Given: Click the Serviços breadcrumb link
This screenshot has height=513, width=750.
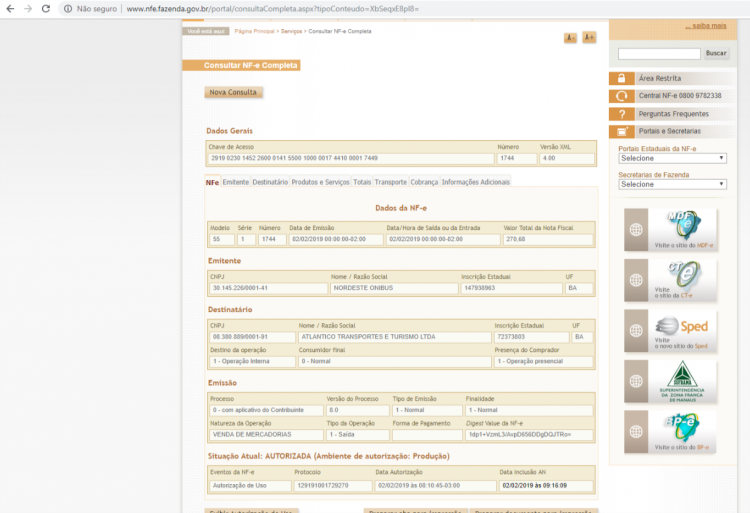Looking at the screenshot, I should pos(291,31).
